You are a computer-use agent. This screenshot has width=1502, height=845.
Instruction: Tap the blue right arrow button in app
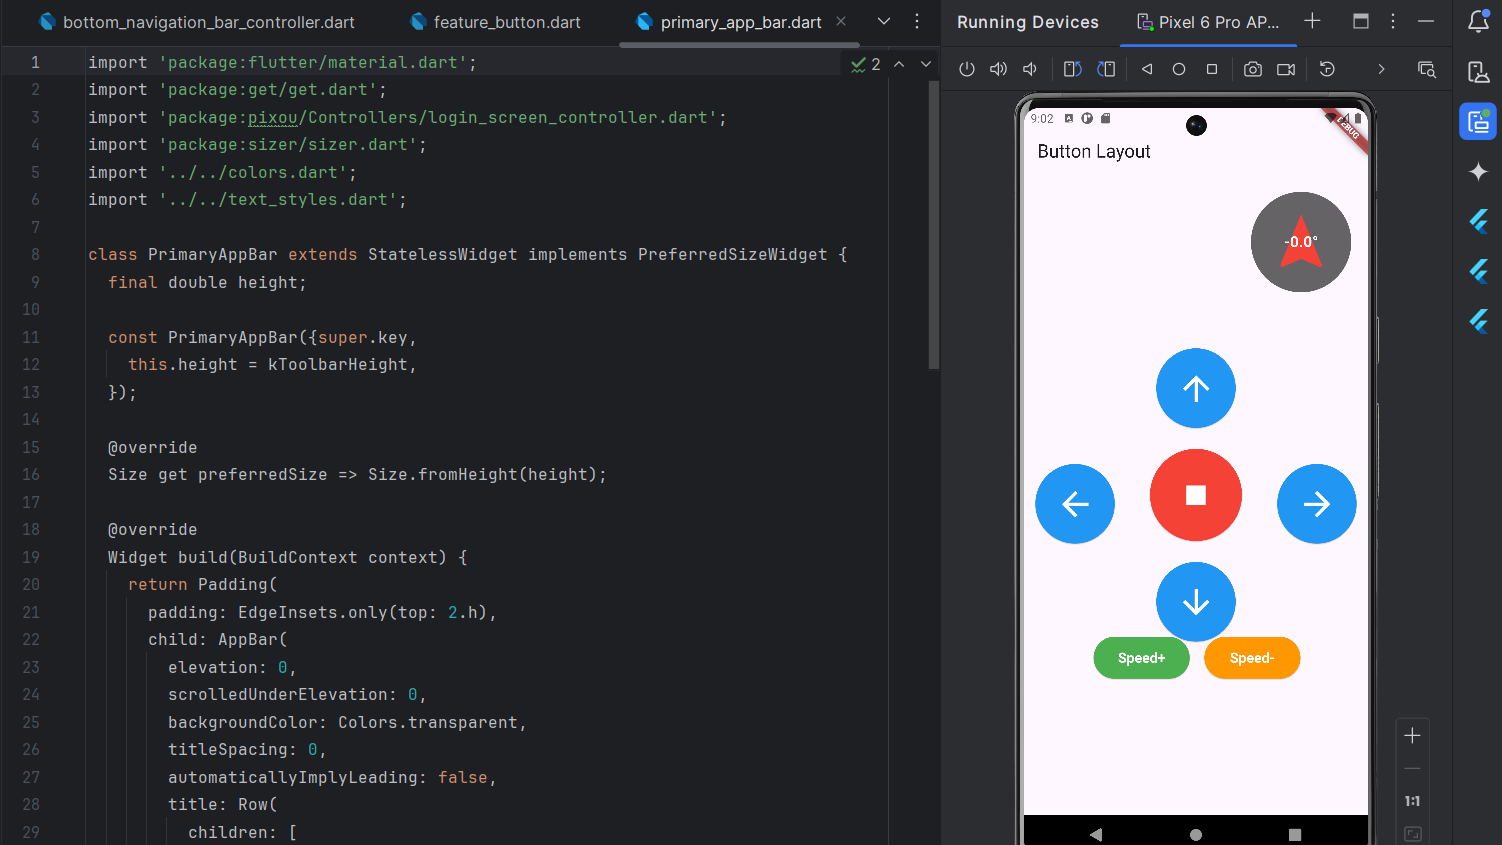pyautogui.click(x=1317, y=504)
